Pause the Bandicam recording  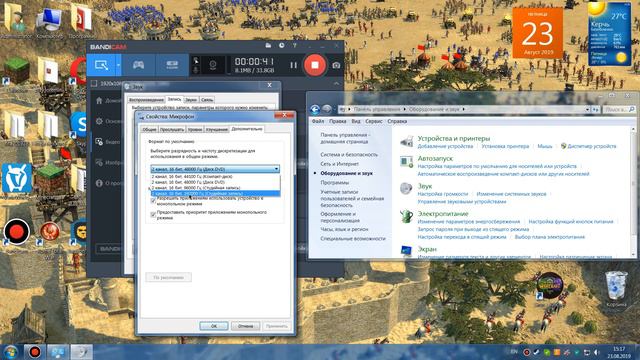[293, 65]
